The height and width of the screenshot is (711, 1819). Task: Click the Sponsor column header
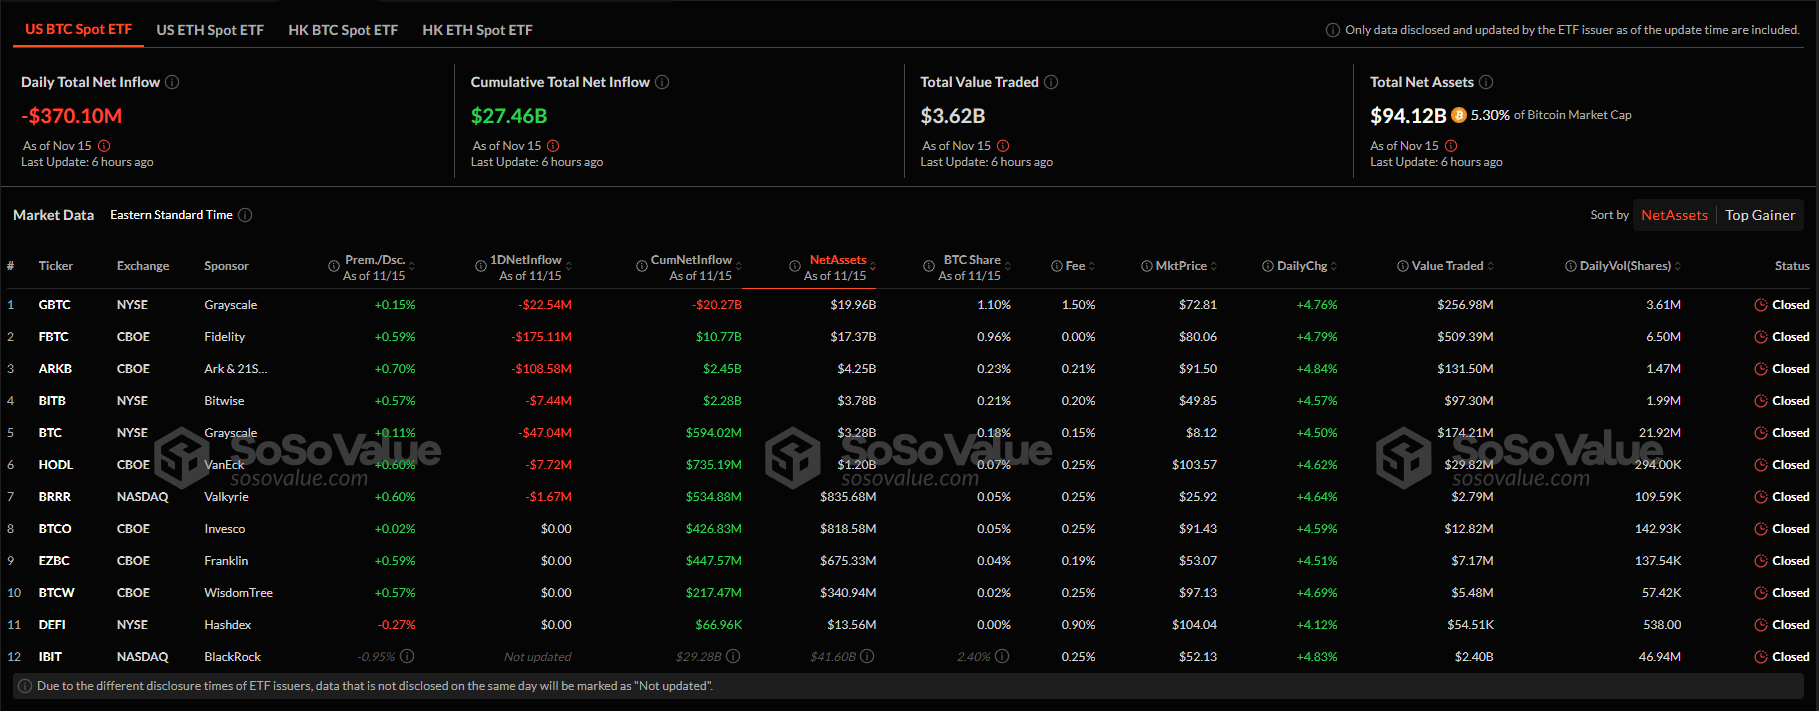226,266
